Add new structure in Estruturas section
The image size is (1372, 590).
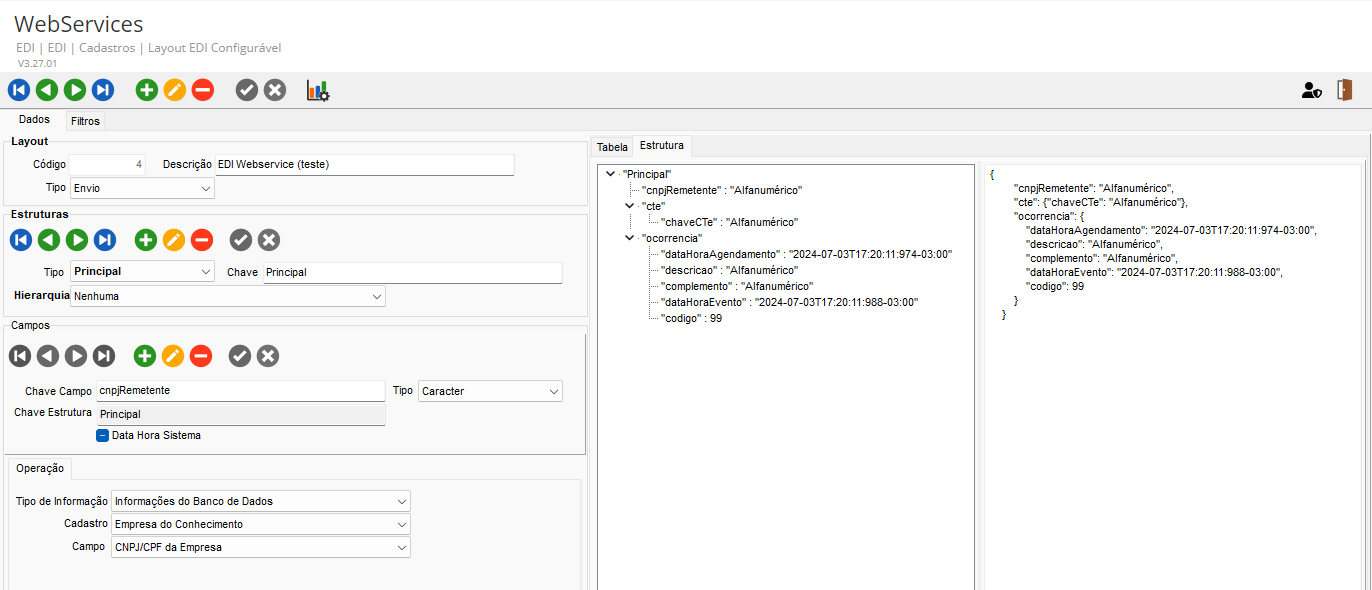[146, 240]
